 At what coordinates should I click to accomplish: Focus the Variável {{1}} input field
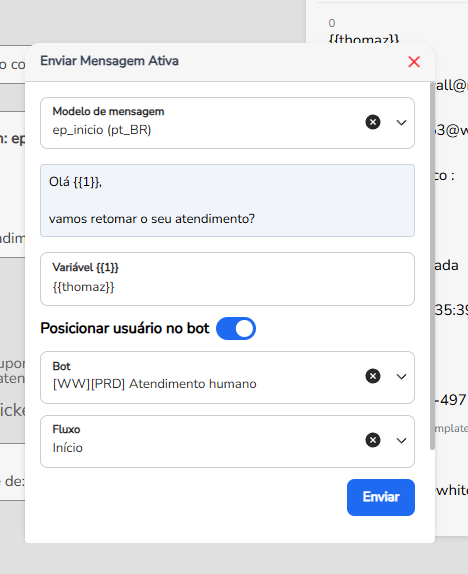point(227,279)
